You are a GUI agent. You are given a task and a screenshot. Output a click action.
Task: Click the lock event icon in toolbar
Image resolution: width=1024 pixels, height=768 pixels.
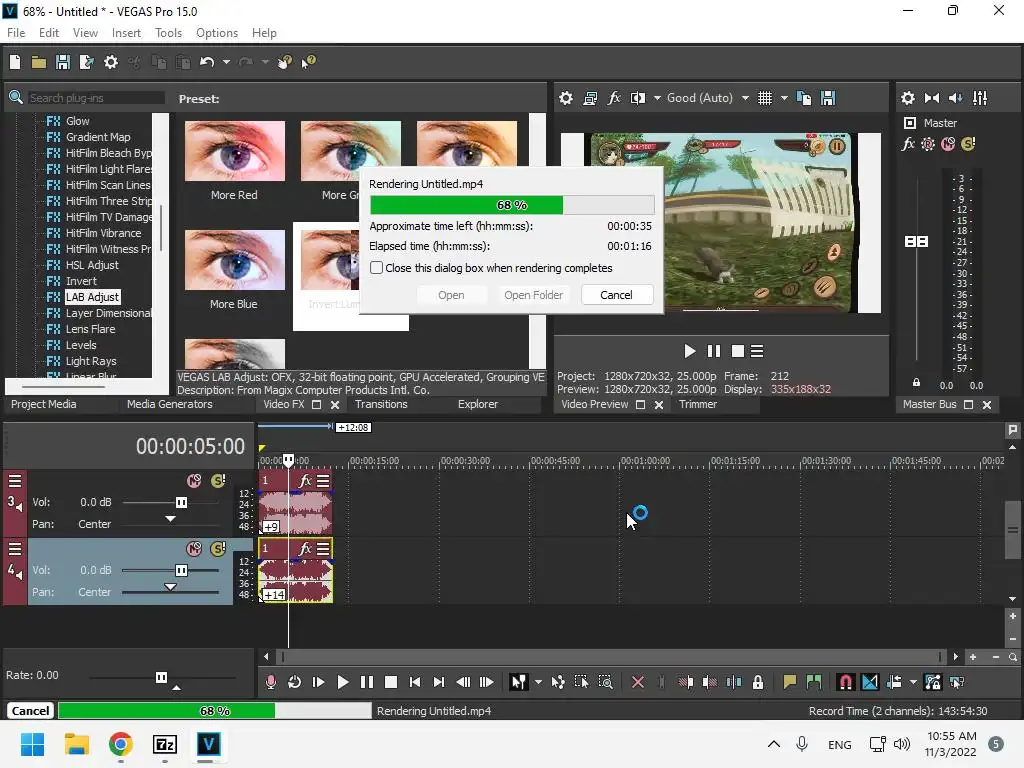coord(758,682)
